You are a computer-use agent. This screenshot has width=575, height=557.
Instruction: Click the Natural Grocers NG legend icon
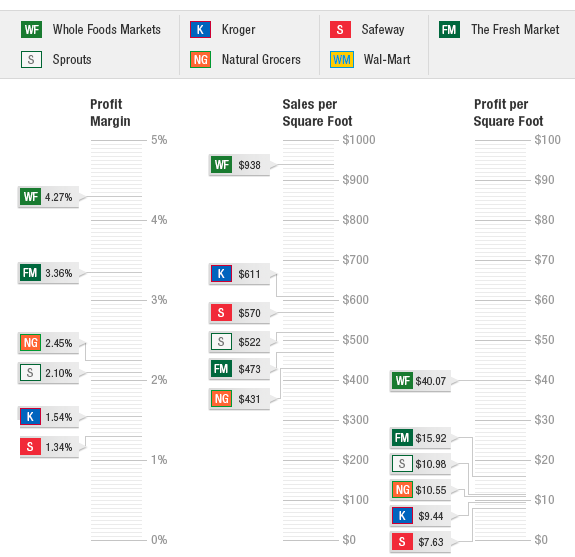[200, 59]
